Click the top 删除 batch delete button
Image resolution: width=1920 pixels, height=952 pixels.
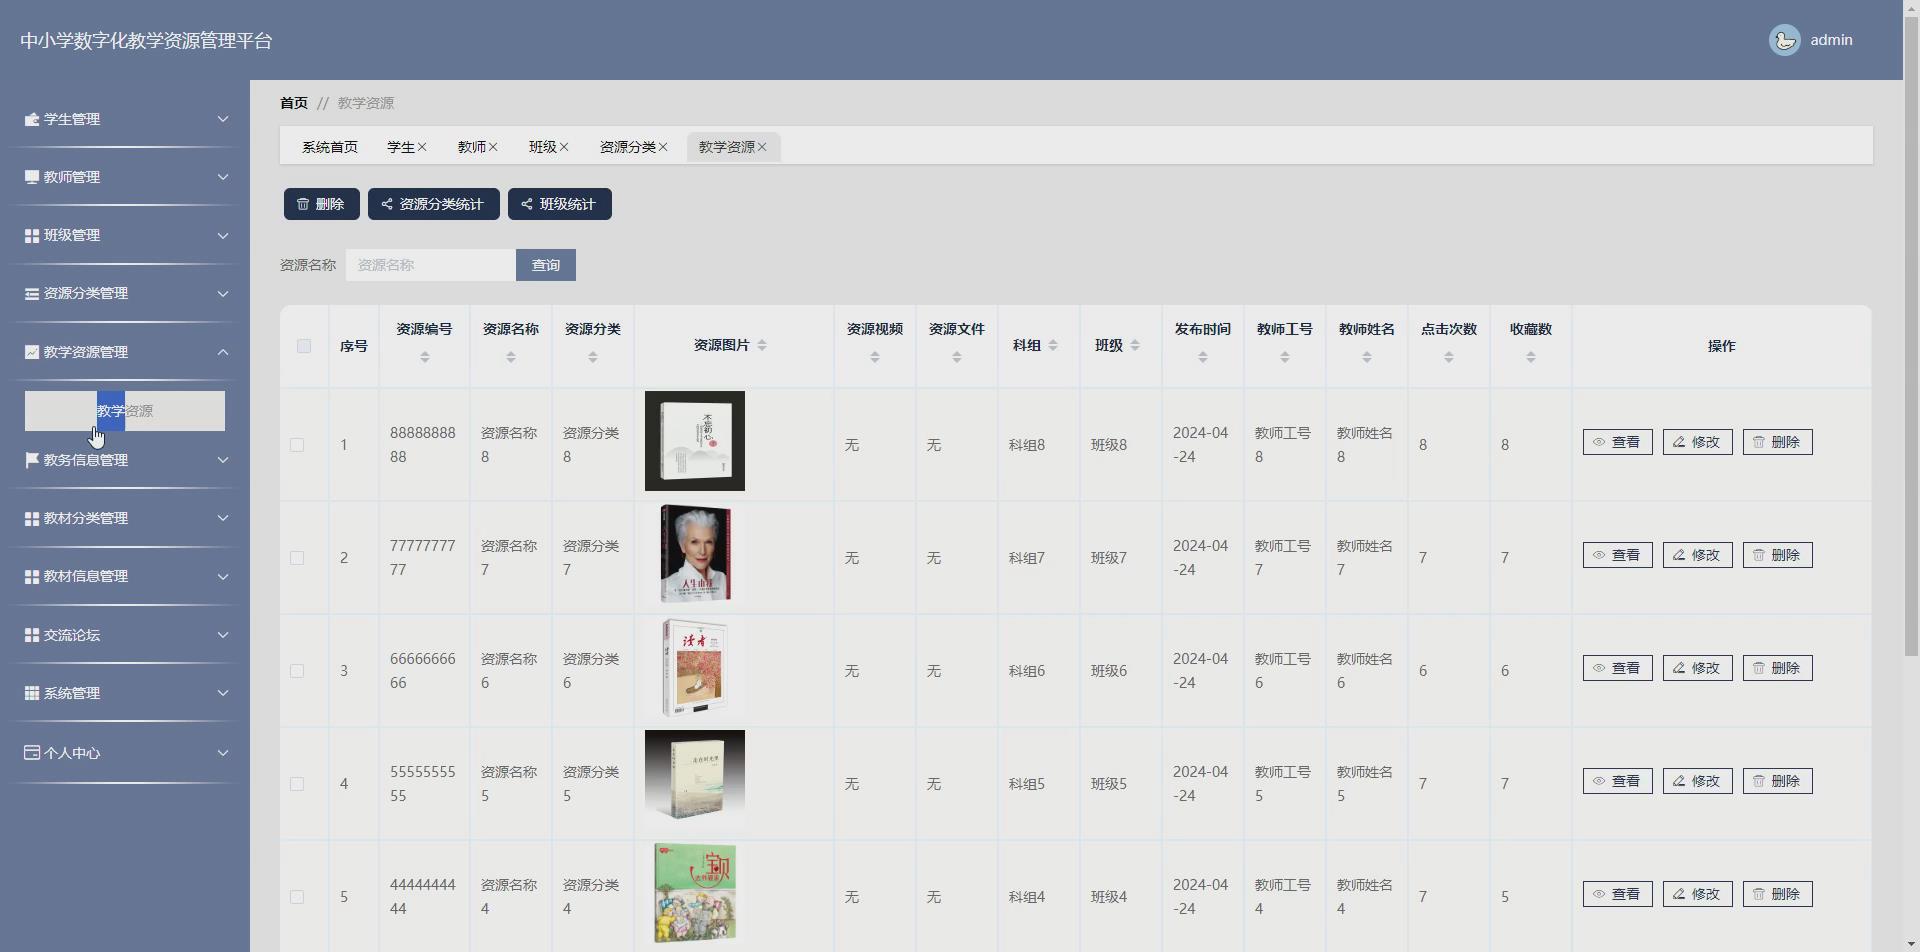tap(322, 204)
